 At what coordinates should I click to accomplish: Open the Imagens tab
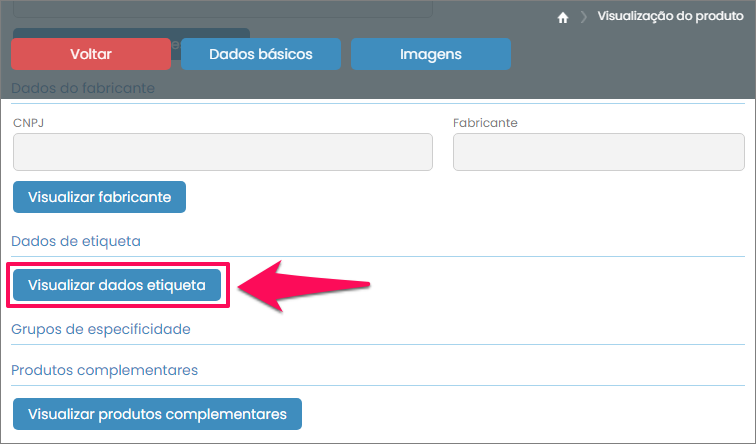tap(431, 54)
